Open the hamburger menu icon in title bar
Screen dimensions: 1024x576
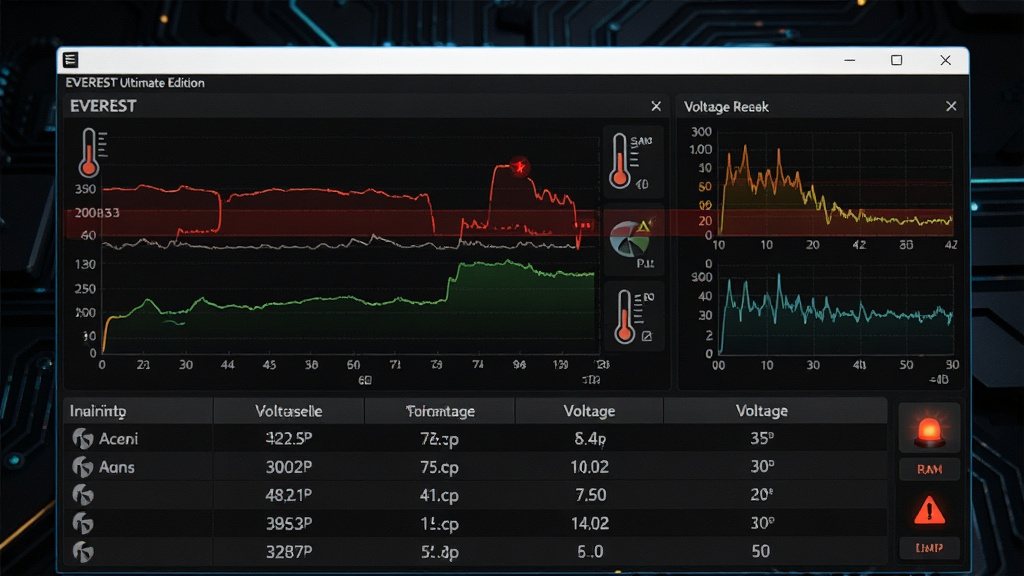point(71,60)
